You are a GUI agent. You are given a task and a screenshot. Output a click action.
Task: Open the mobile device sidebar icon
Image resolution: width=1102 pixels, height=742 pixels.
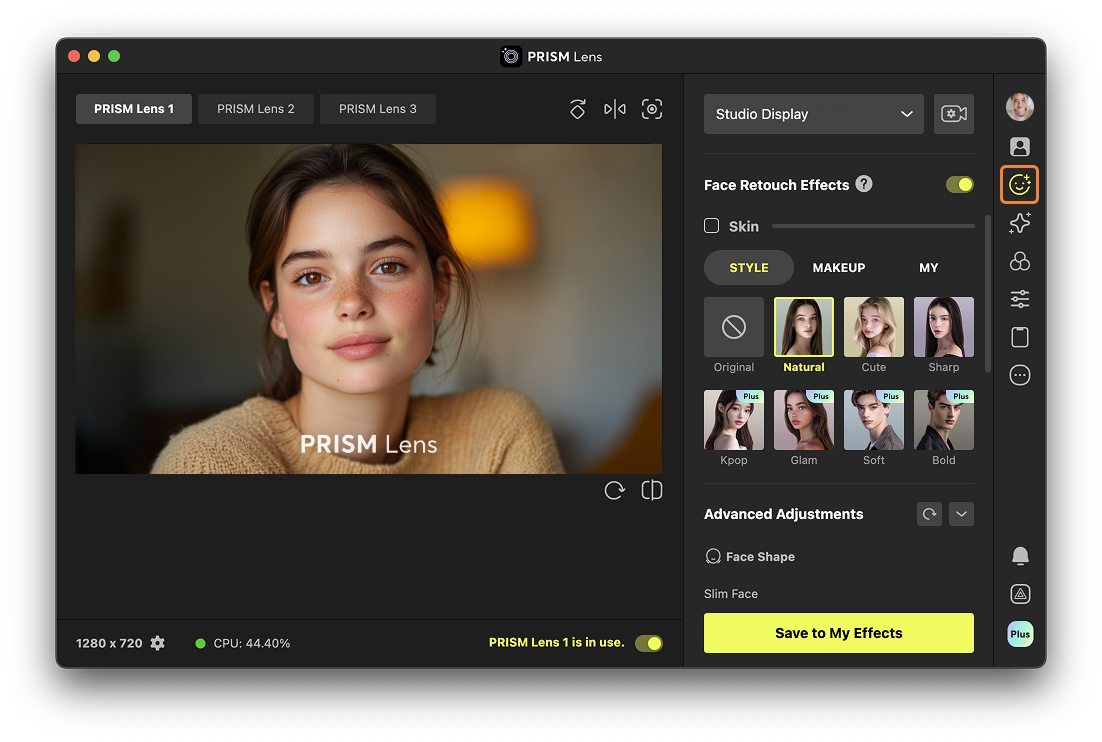click(1020, 337)
